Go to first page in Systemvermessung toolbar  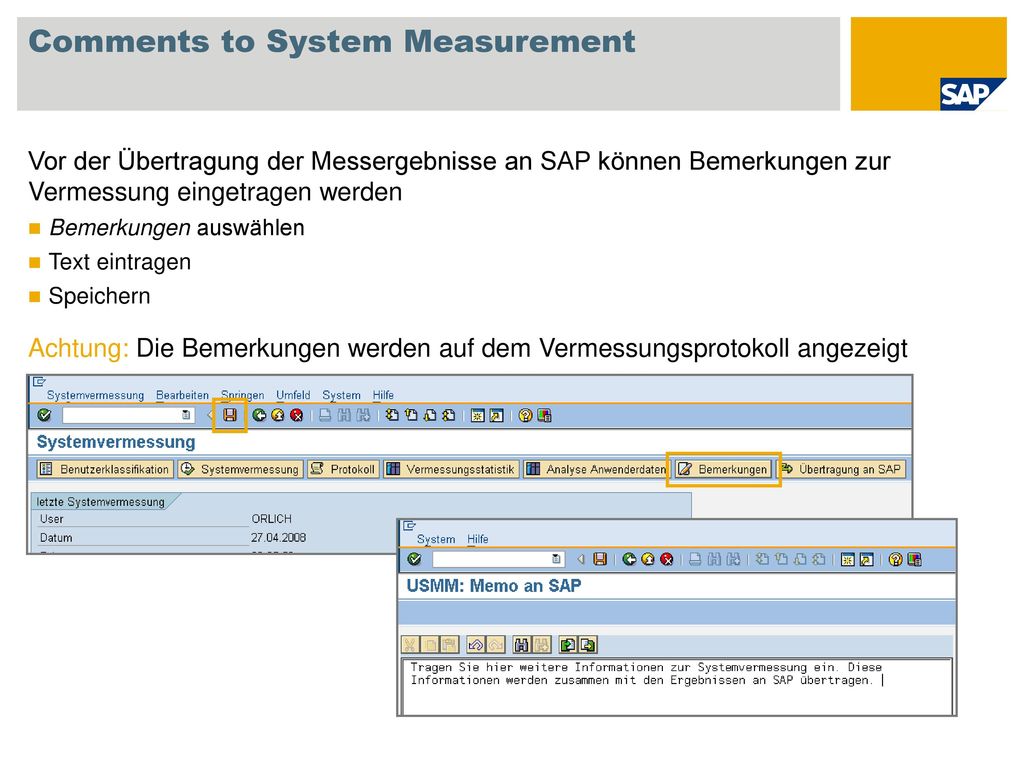392,415
